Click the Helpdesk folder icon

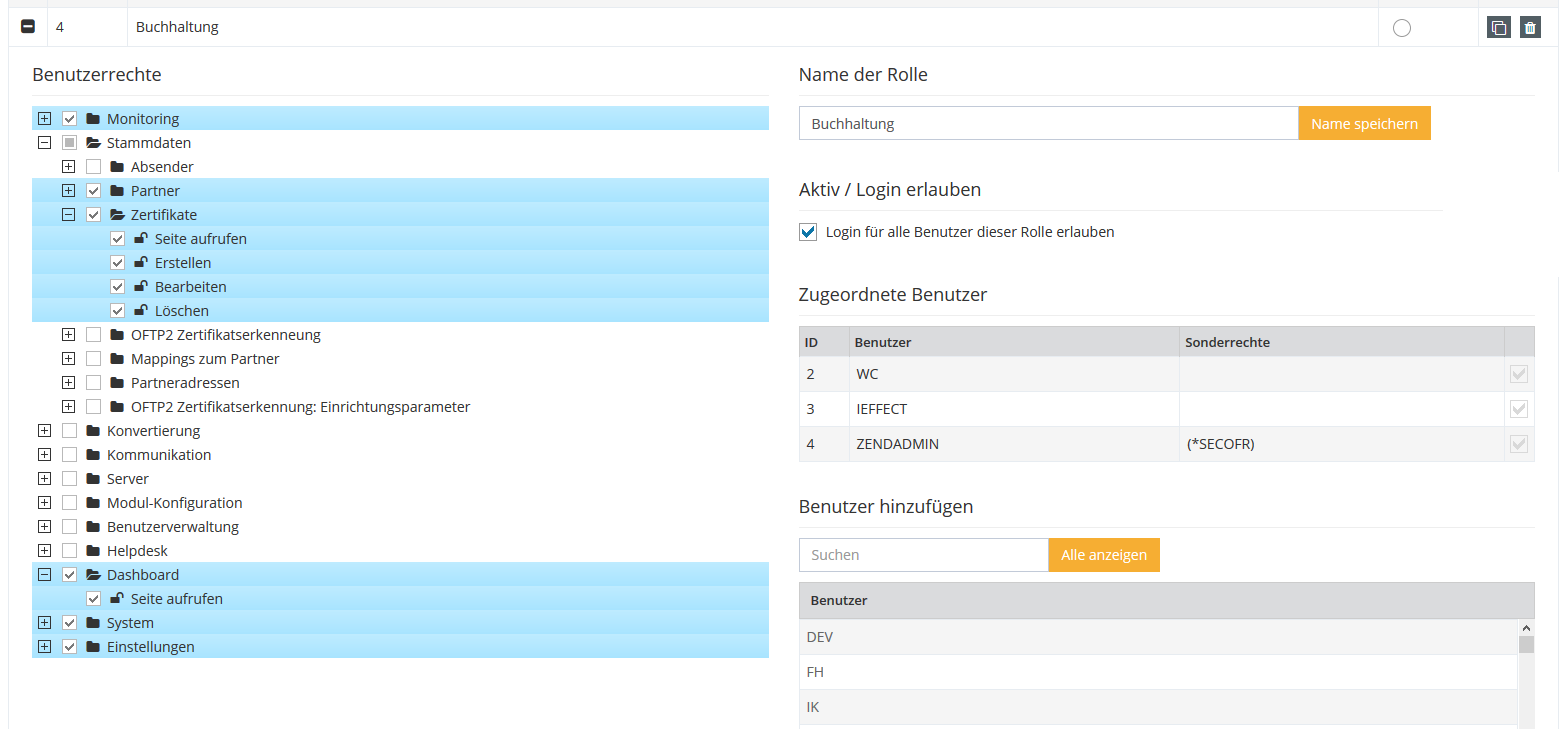pyautogui.click(x=93, y=551)
